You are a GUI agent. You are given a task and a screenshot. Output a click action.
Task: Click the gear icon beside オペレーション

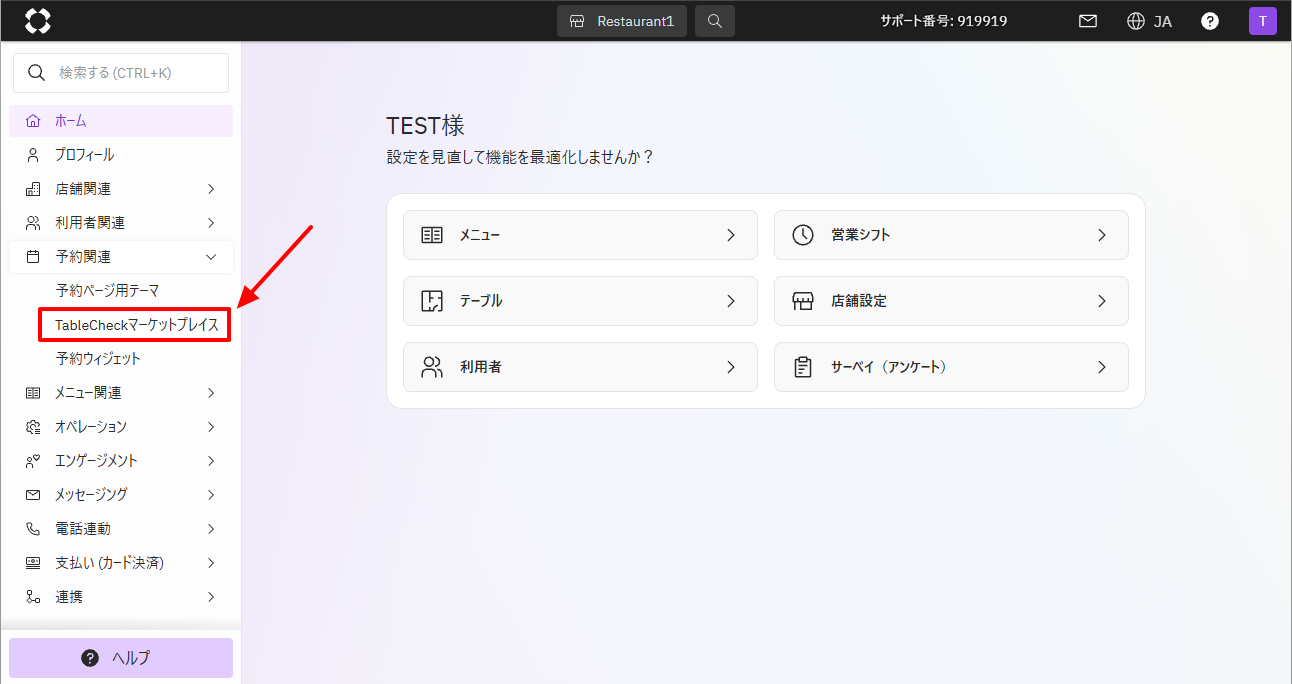click(x=33, y=427)
